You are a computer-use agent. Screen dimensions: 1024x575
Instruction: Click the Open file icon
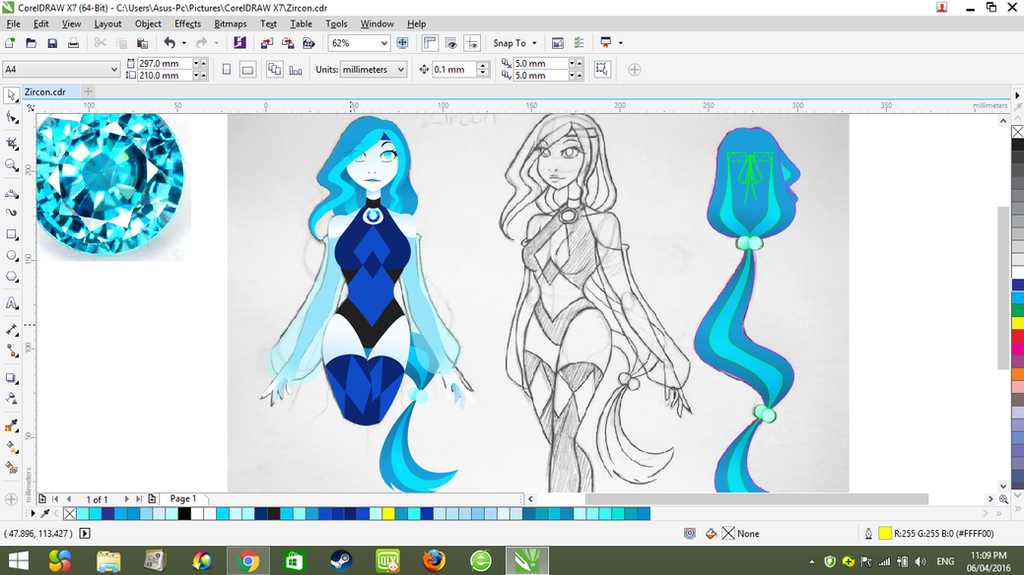(31, 43)
